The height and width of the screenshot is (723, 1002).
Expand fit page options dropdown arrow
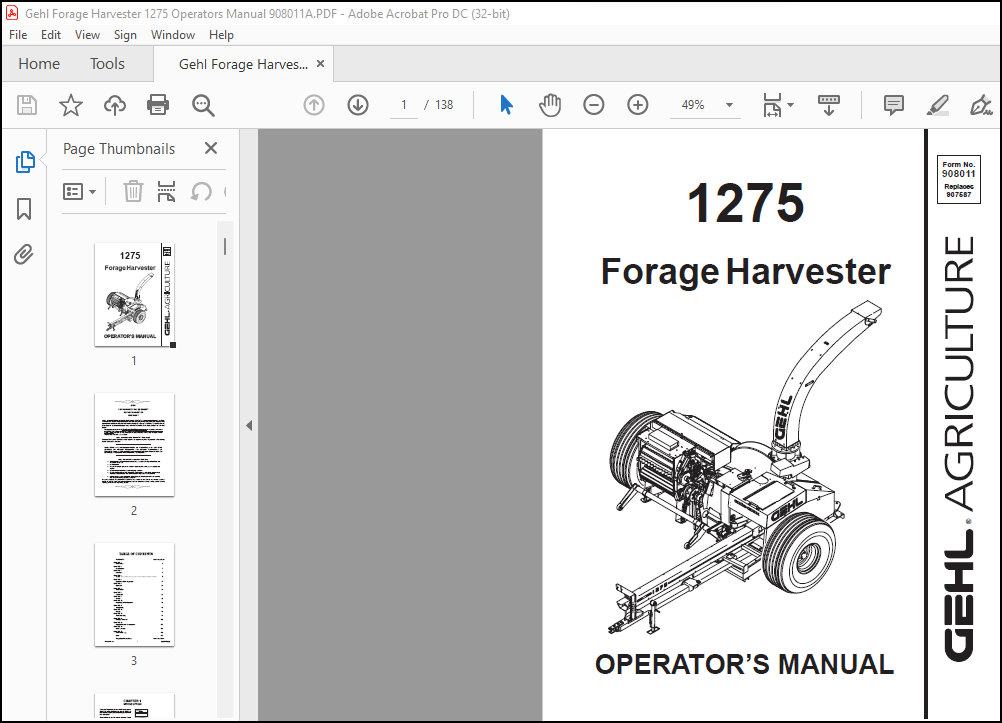pos(790,105)
